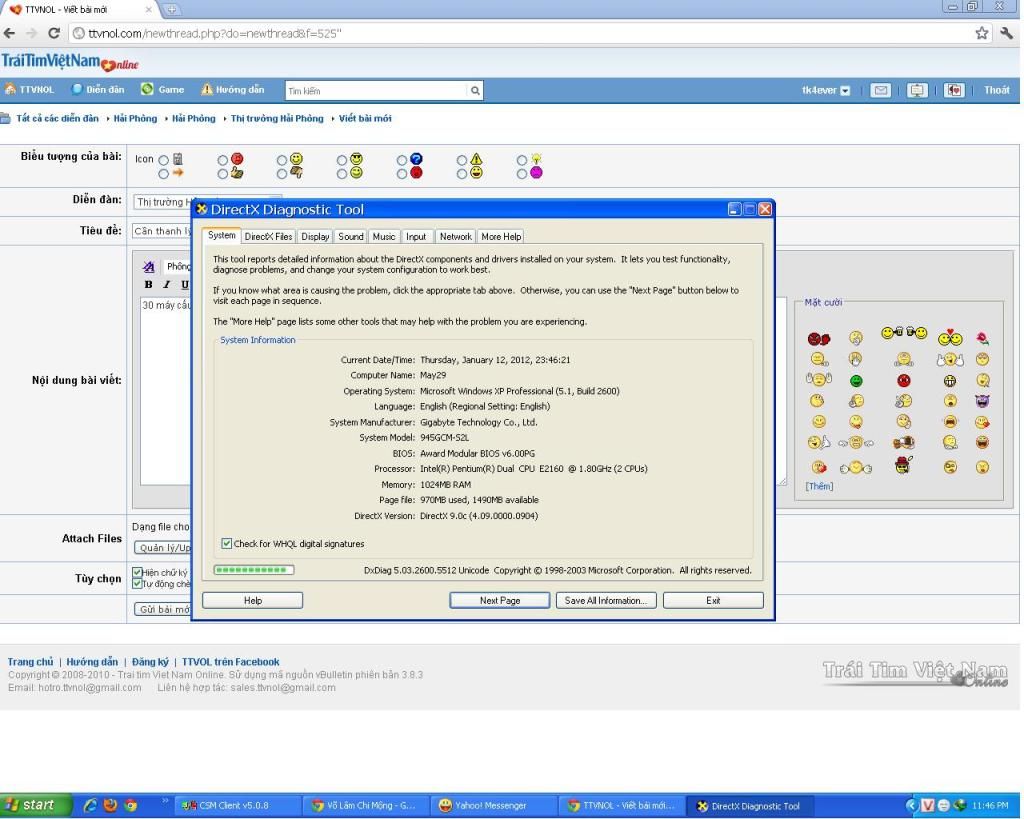Screen dimensions: 1024x819
Task: Select the light bulb post icon radio
Action: point(521,160)
